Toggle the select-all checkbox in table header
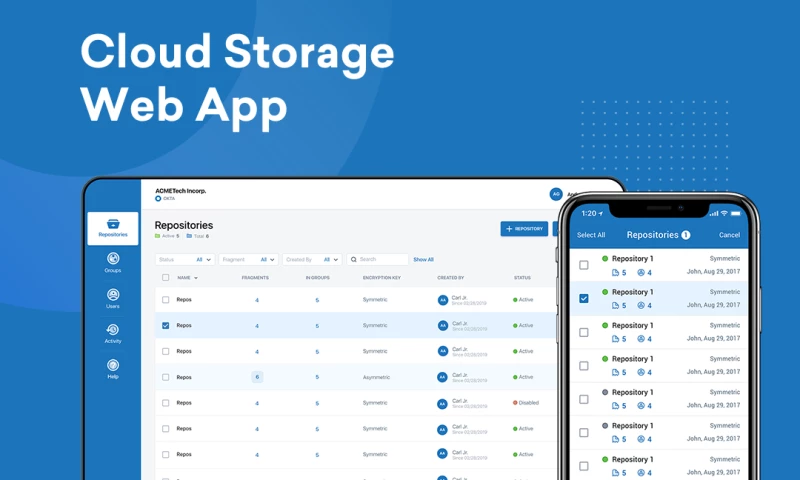800x480 pixels. point(166,278)
